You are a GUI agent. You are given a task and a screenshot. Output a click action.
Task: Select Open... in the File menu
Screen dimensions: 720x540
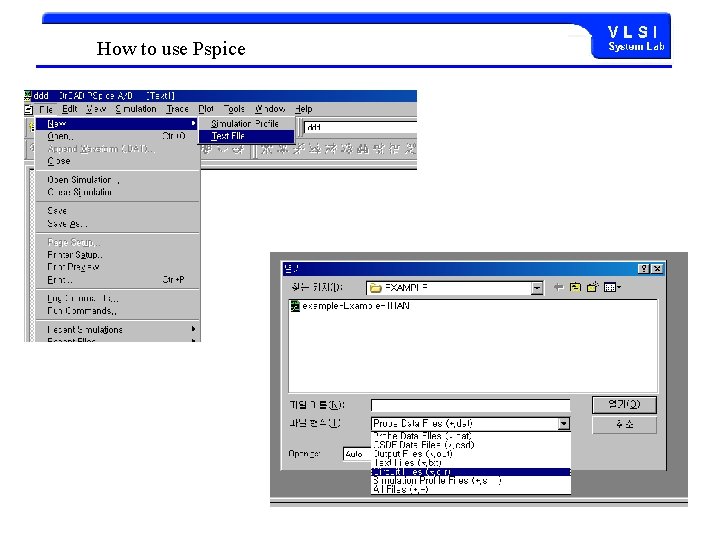(x=117, y=136)
